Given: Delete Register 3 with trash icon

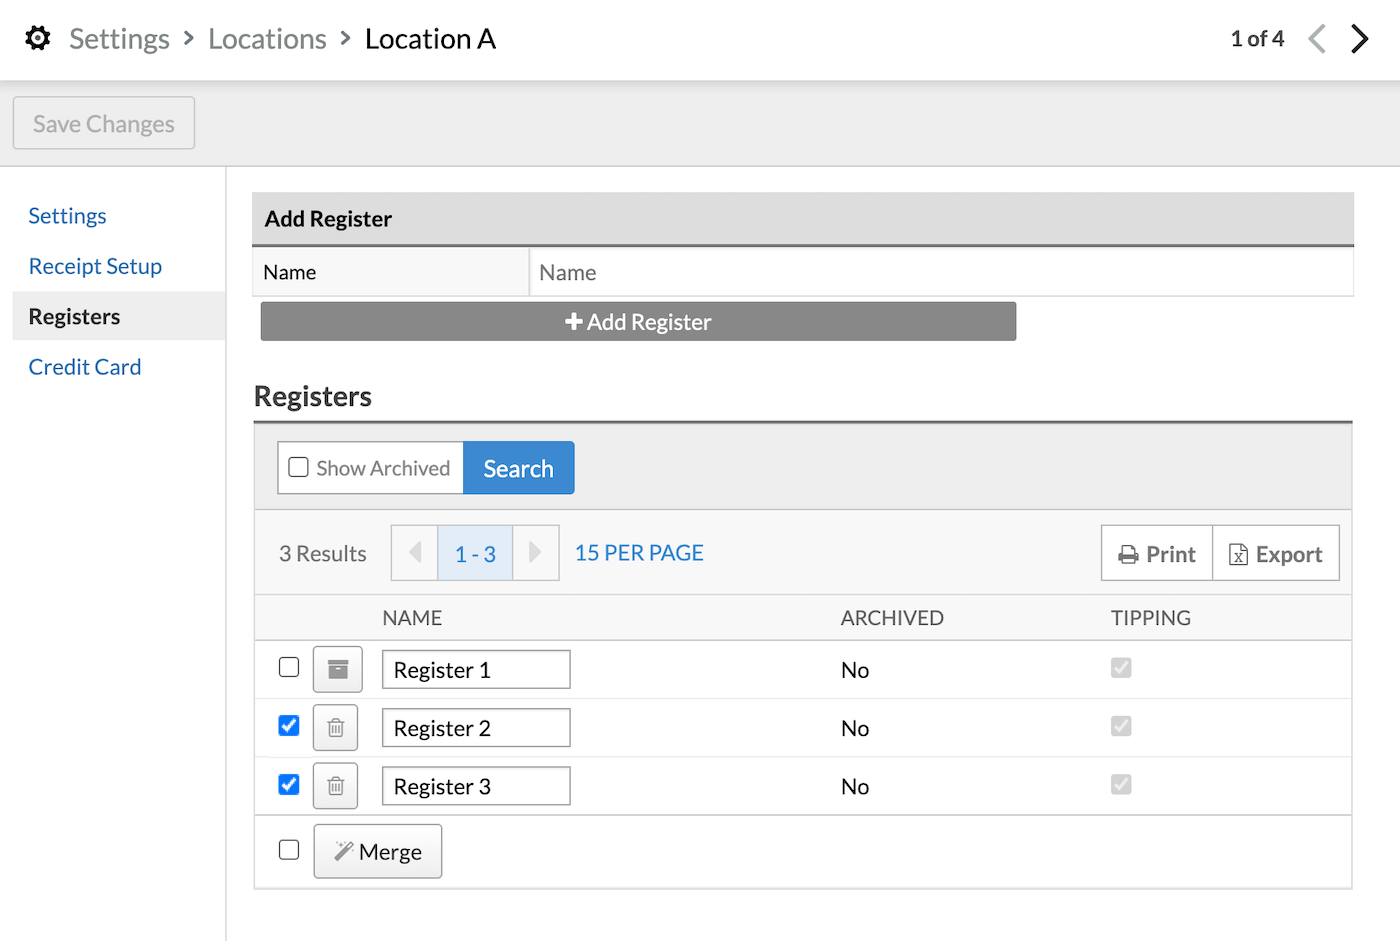Looking at the screenshot, I should (336, 786).
